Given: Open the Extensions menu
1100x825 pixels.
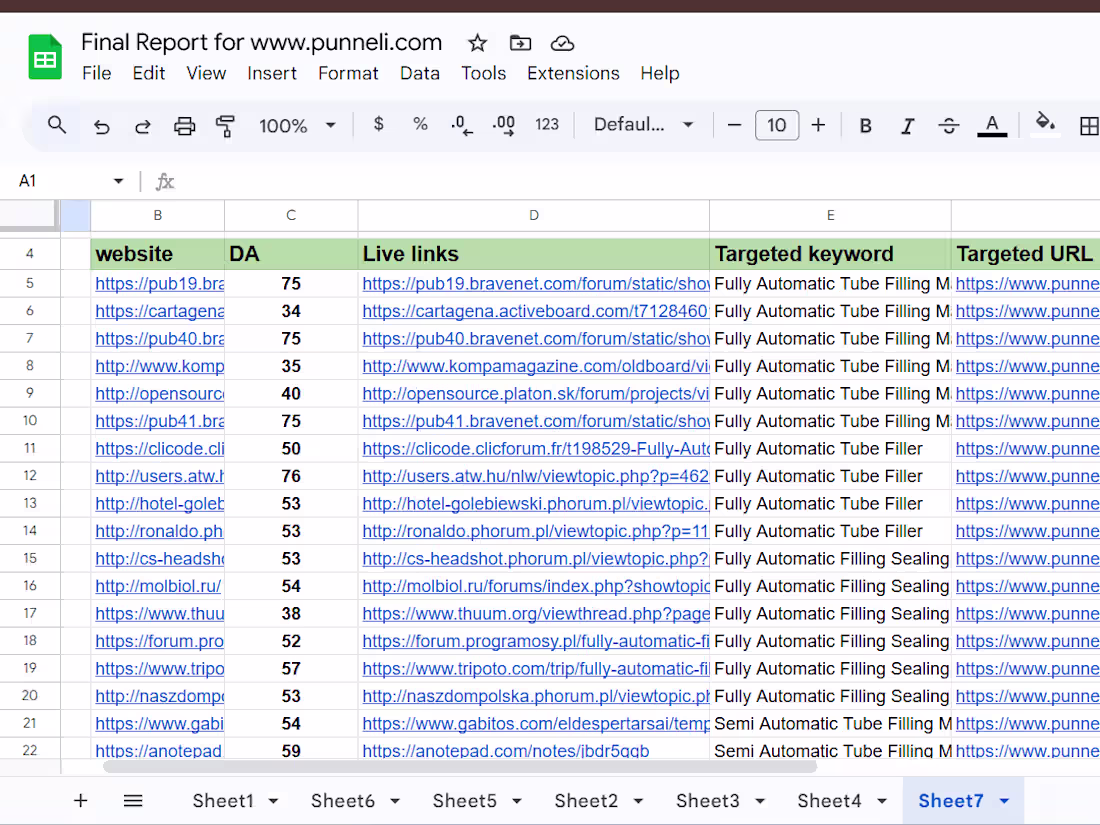Looking at the screenshot, I should 573,73.
